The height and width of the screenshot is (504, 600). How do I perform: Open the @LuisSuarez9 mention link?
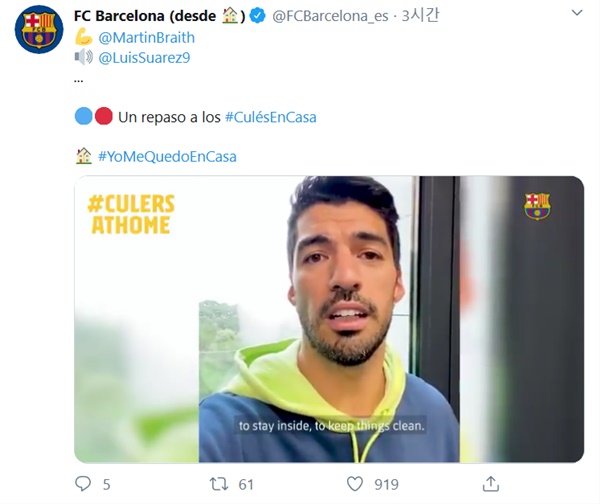(144, 58)
